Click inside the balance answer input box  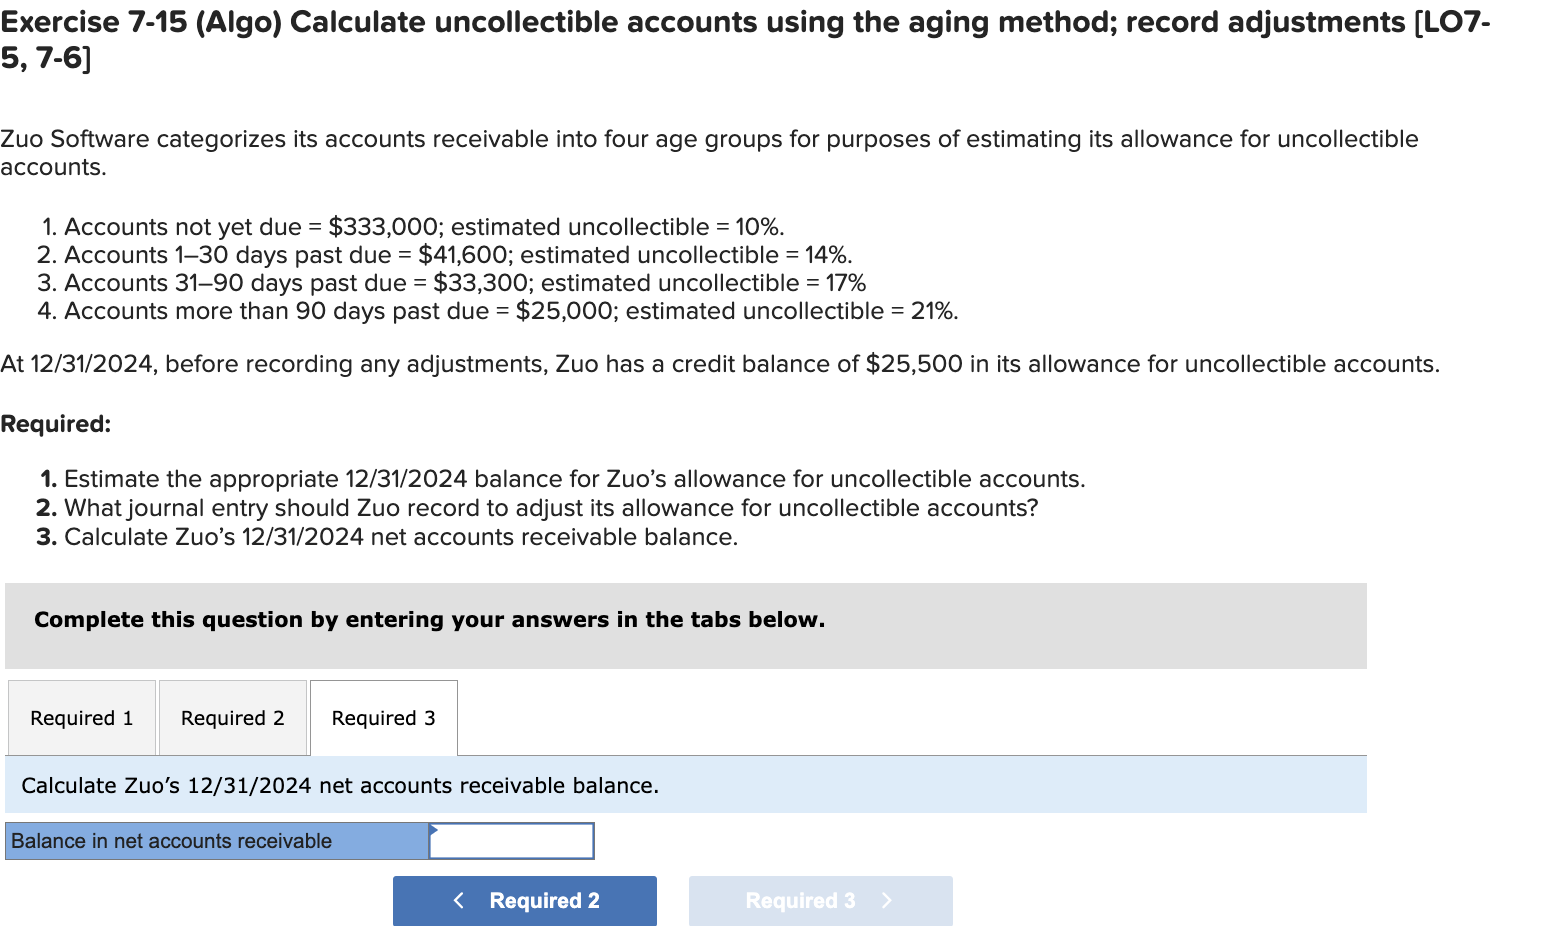pyautogui.click(x=511, y=840)
